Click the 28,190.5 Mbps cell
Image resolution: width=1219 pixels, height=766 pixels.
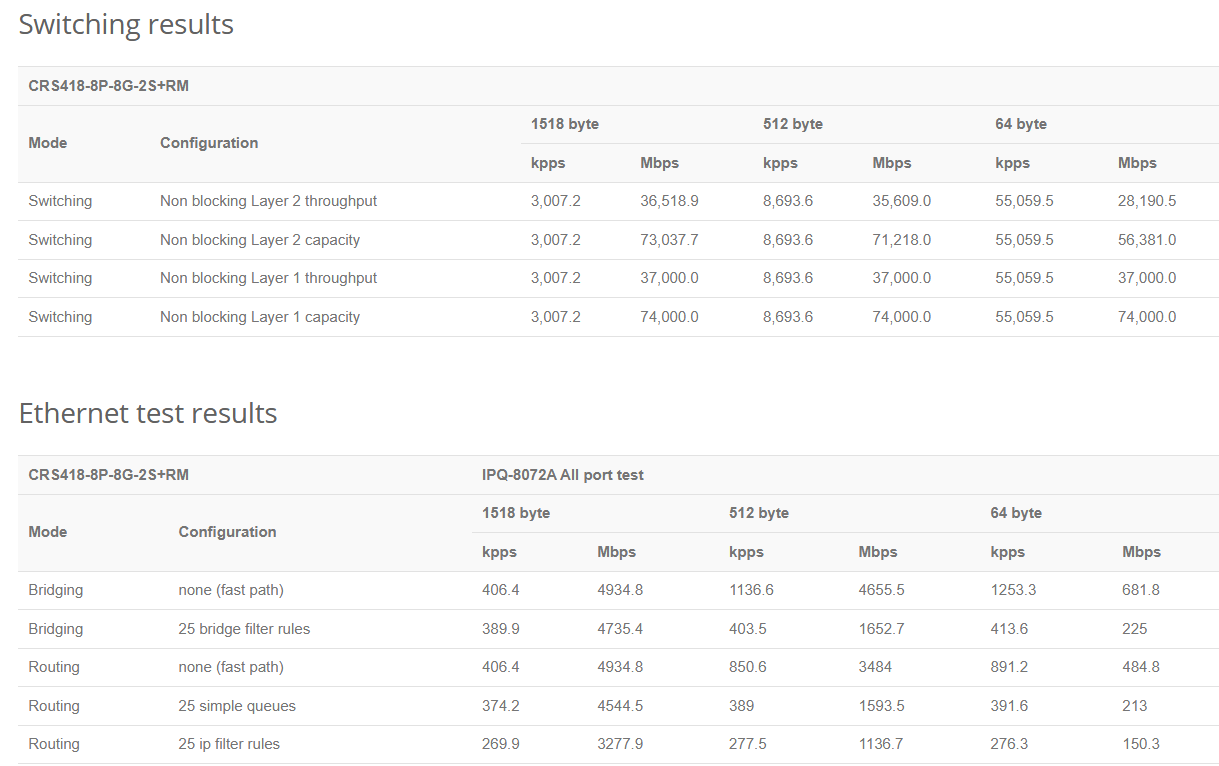click(x=1146, y=201)
